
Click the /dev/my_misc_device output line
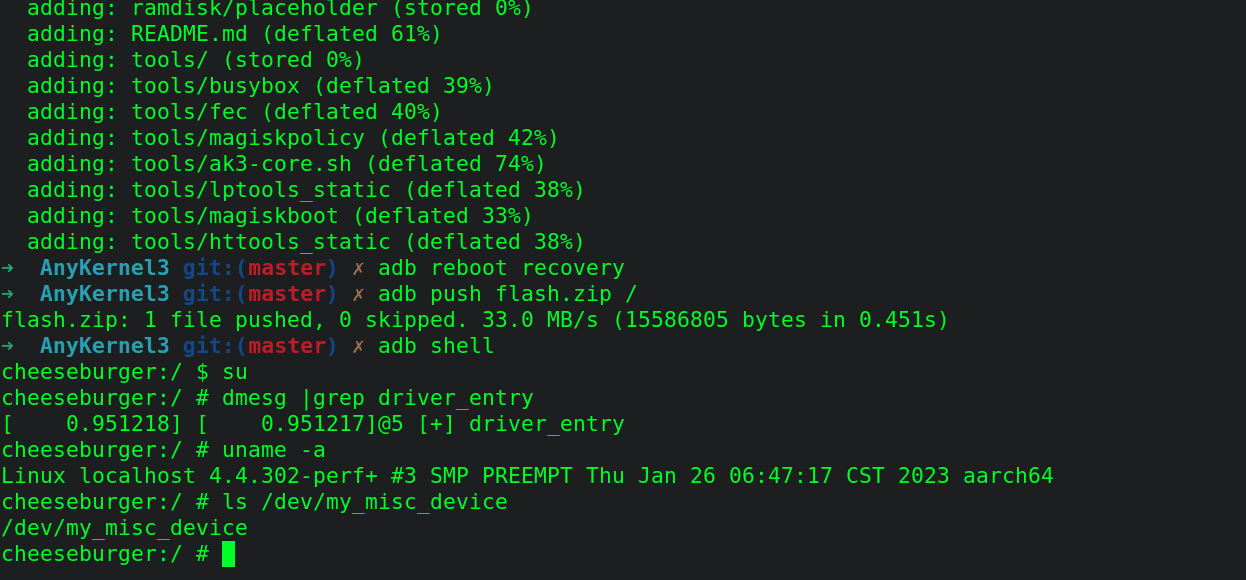point(124,528)
